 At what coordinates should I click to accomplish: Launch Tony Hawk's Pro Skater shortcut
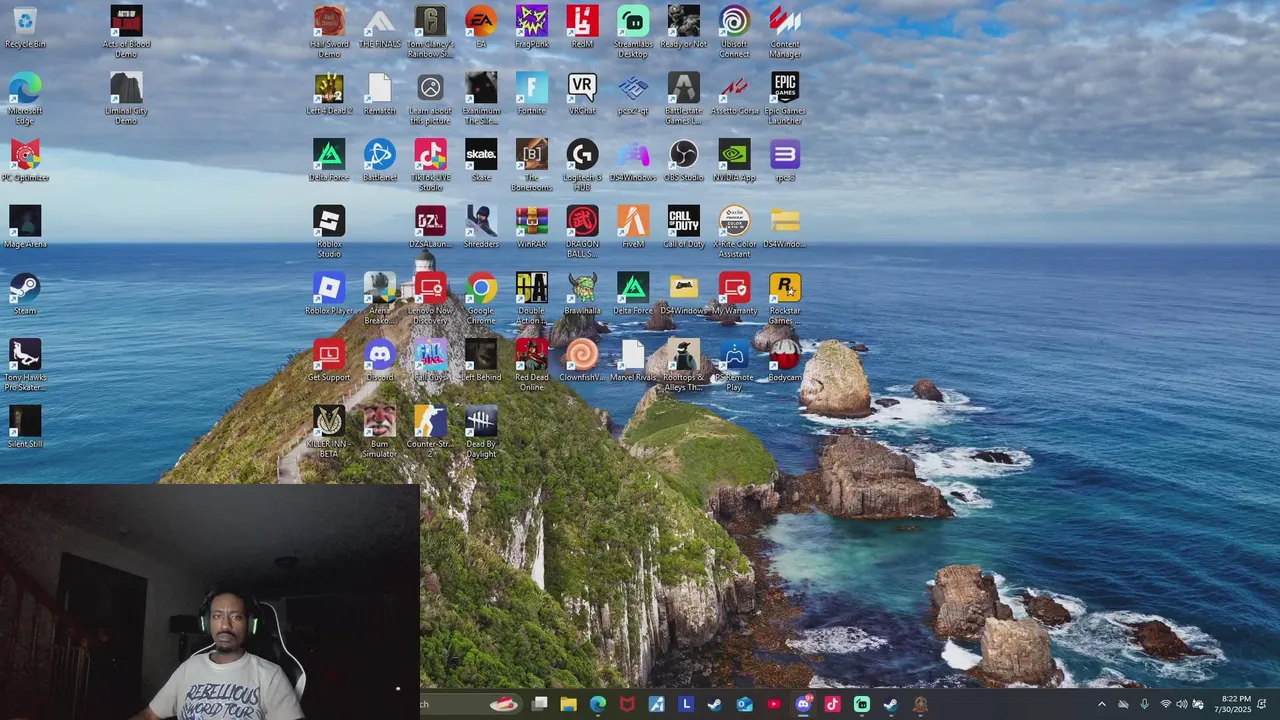click(x=25, y=365)
